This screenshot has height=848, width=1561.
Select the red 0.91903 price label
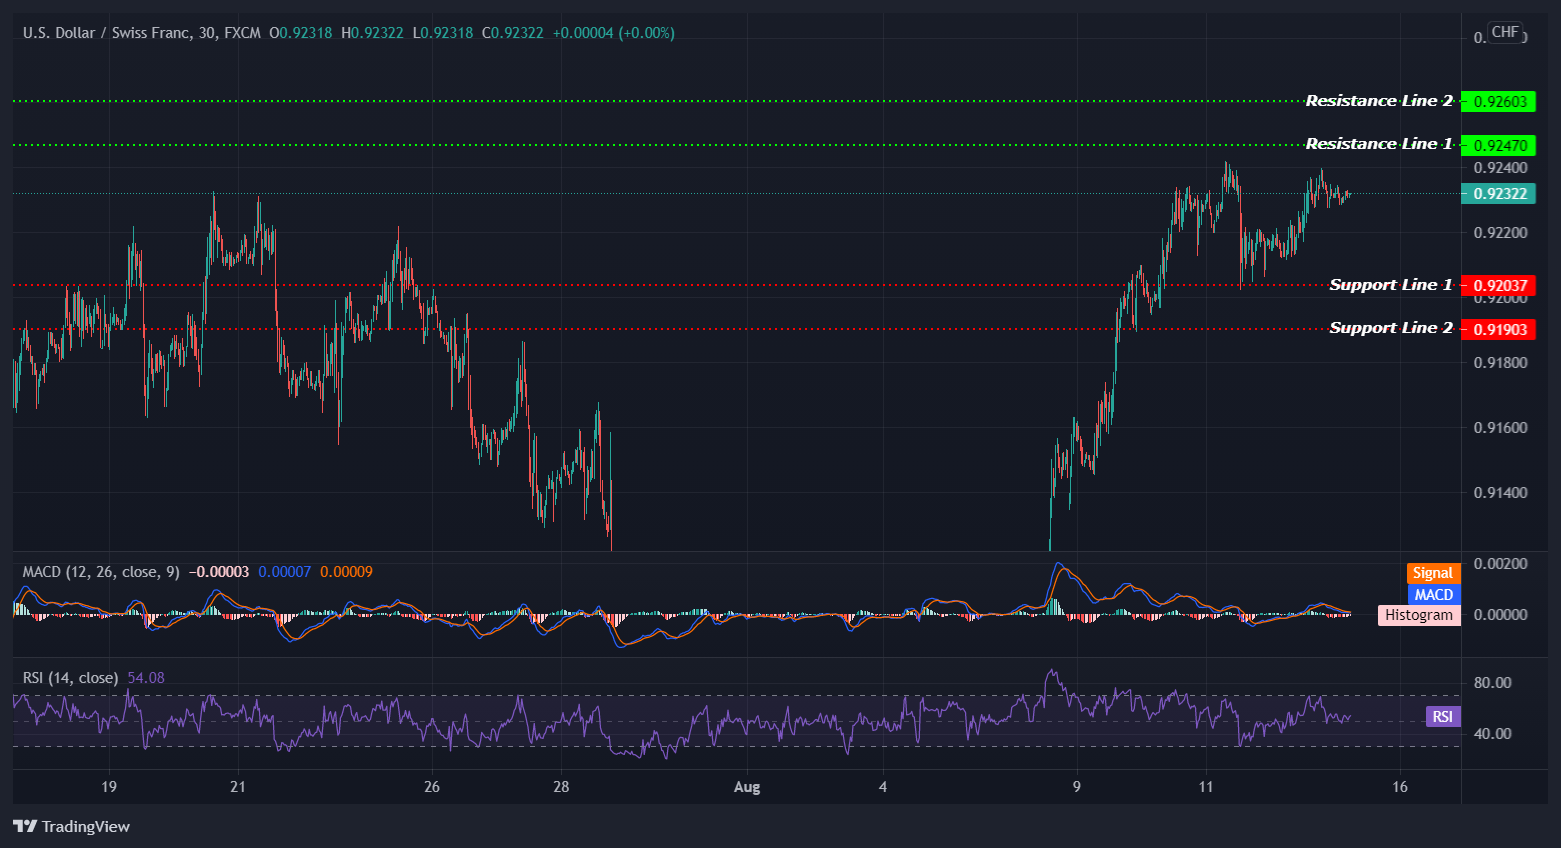(1498, 329)
